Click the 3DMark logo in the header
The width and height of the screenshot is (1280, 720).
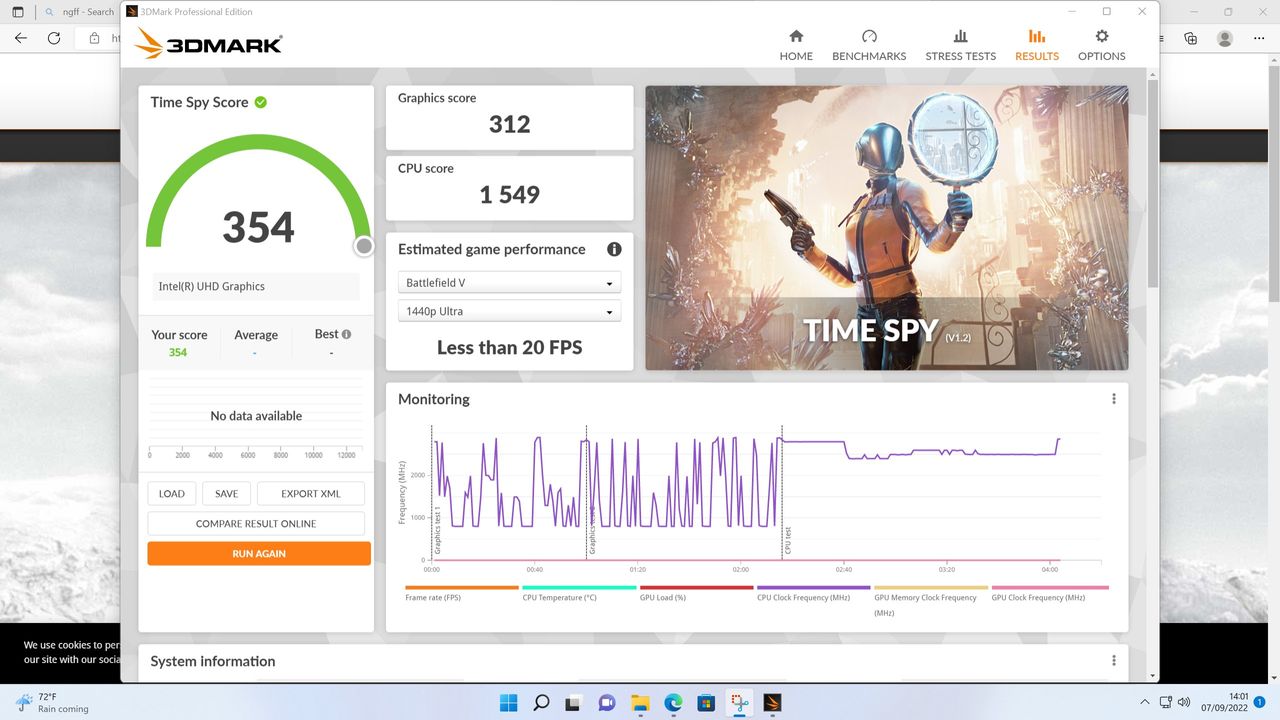pyautogui.click(x=208, y=43)
